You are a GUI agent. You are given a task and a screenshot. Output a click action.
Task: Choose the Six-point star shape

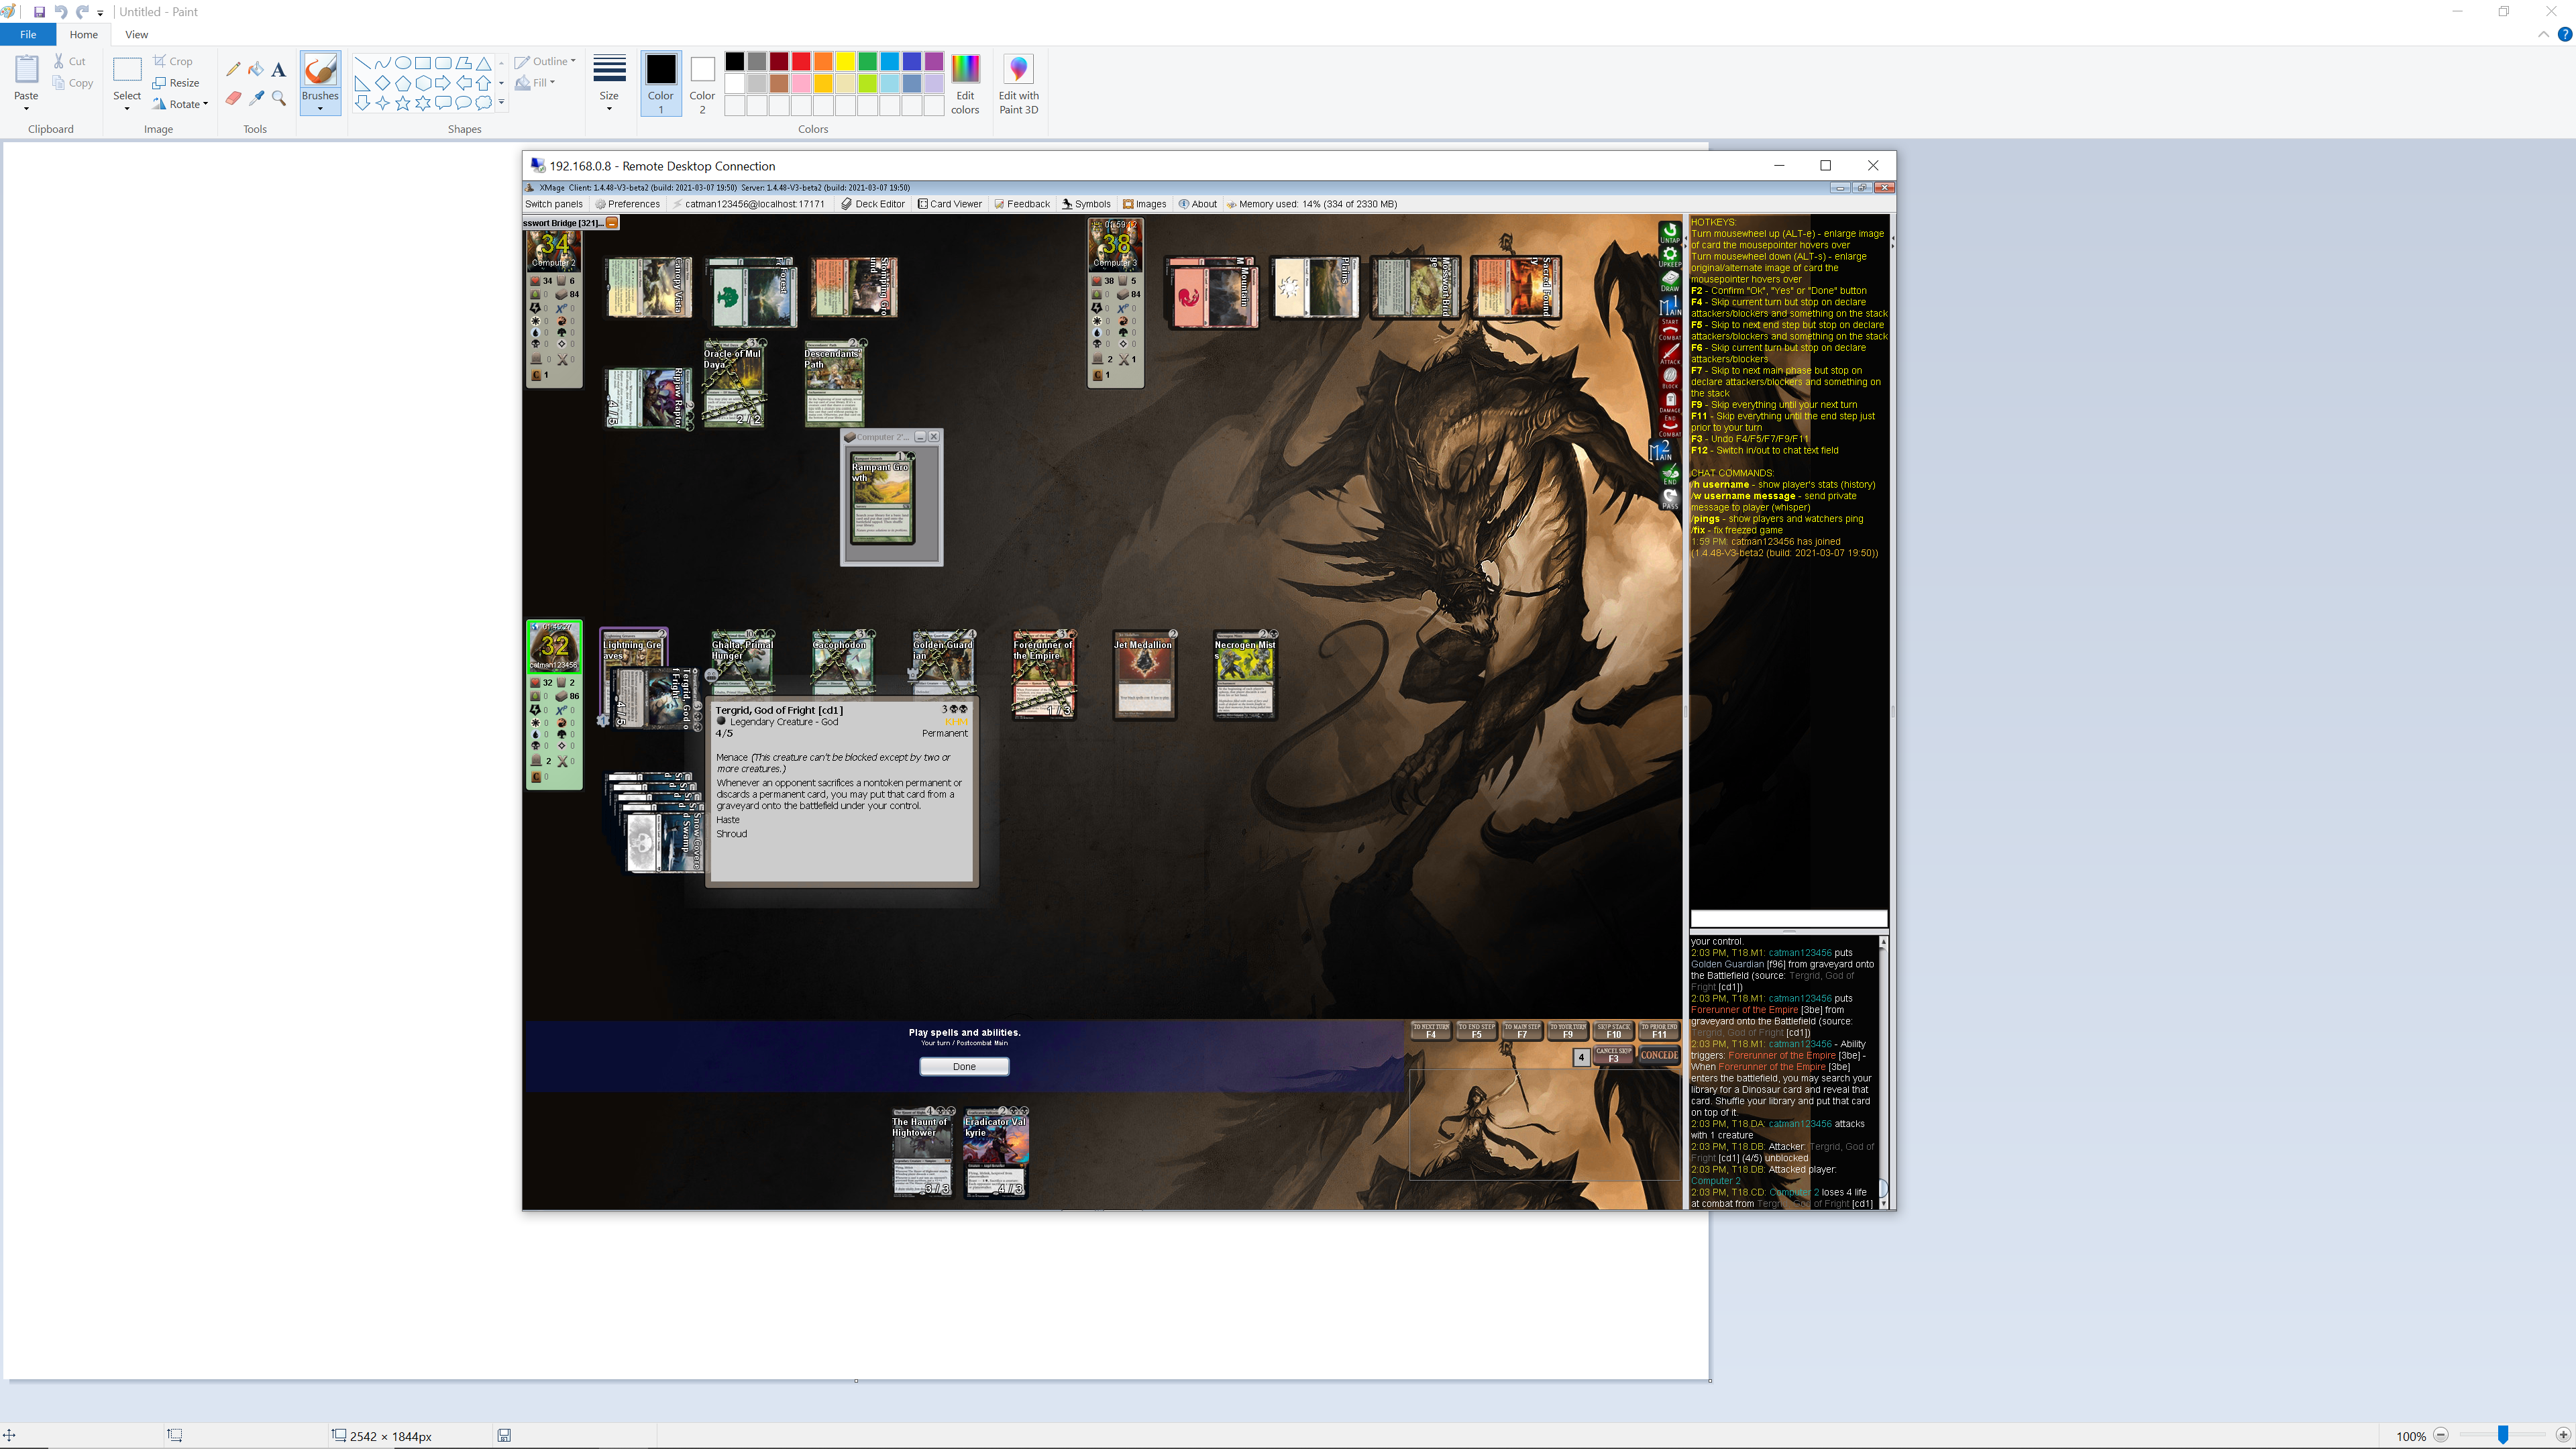(423, 103)
